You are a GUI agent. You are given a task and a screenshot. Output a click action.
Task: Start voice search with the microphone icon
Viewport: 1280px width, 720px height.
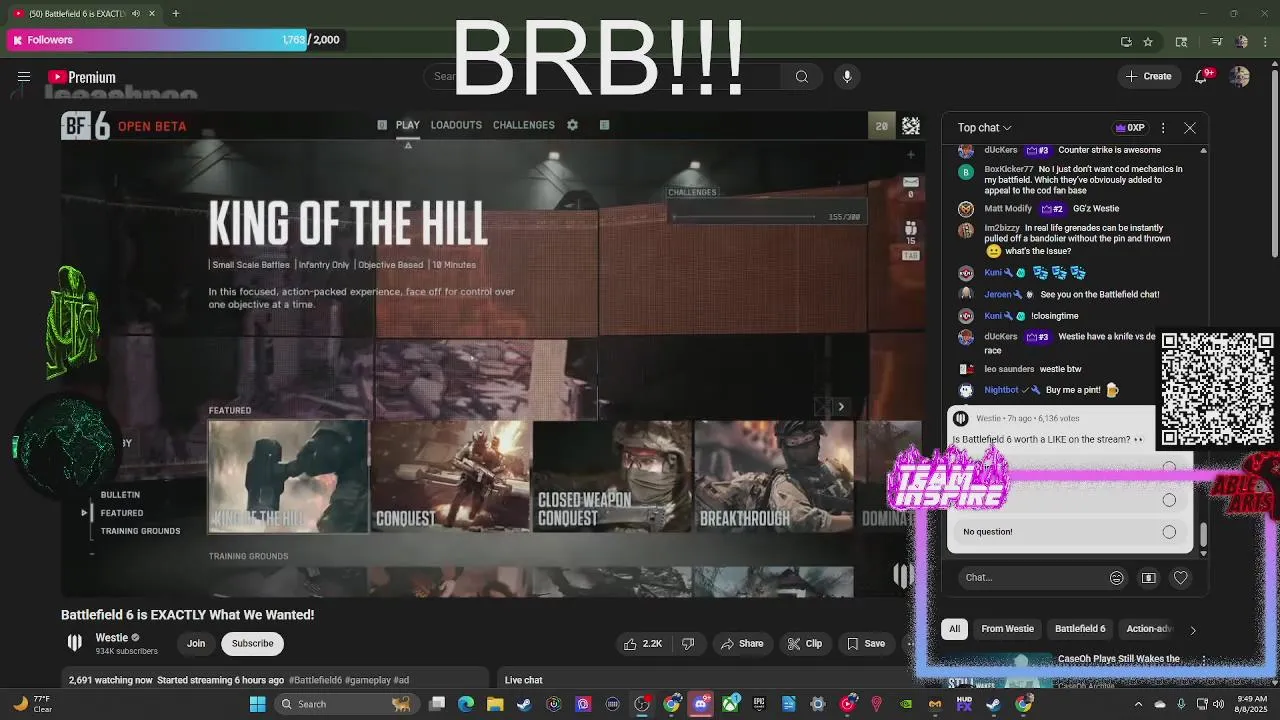(847, 77)
